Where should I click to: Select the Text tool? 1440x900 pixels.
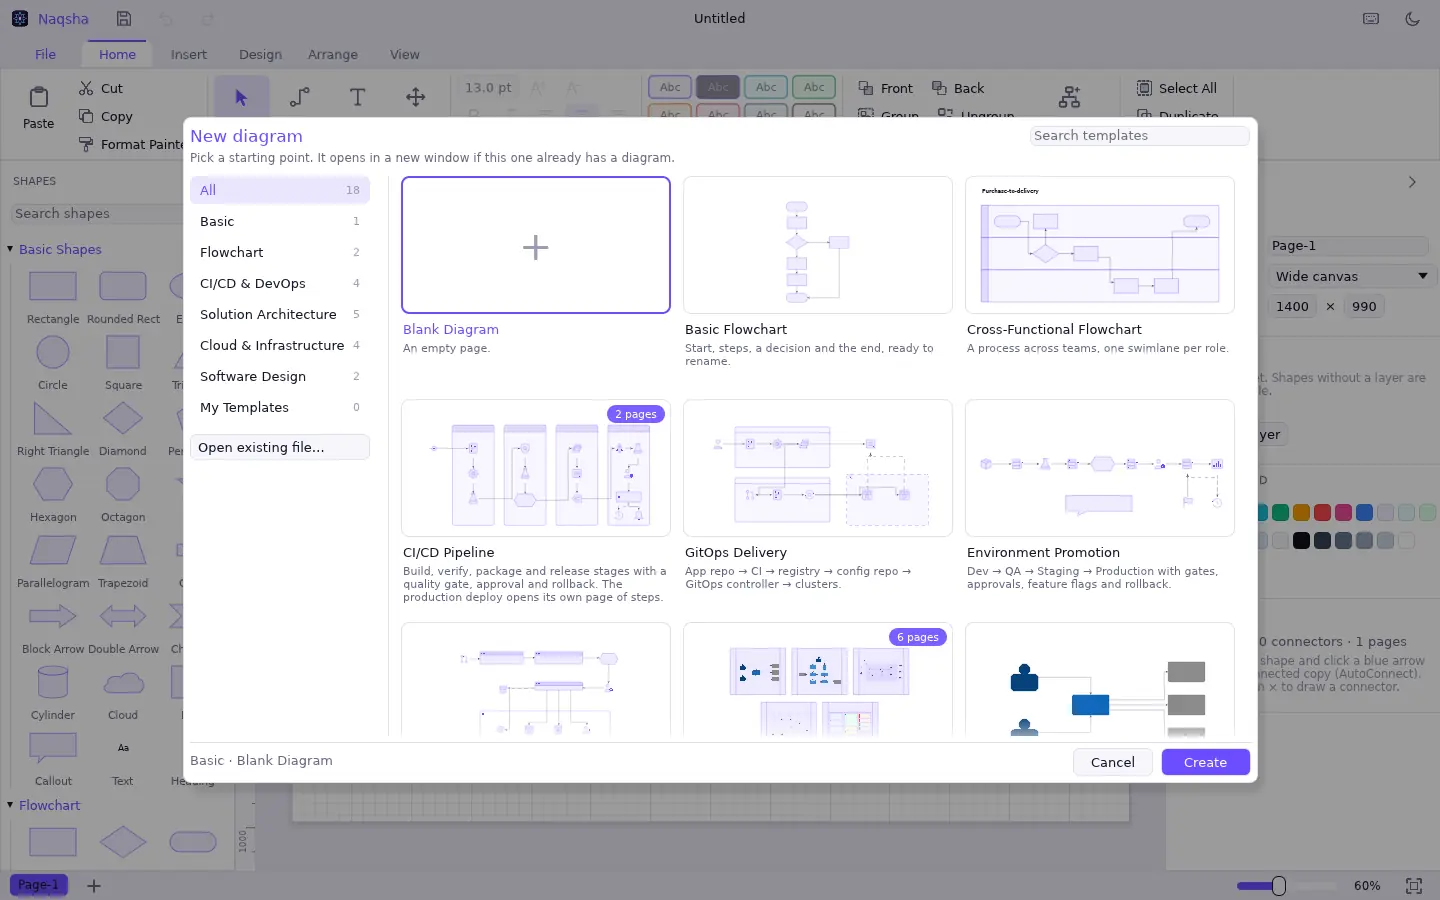(x=357, y=97)
